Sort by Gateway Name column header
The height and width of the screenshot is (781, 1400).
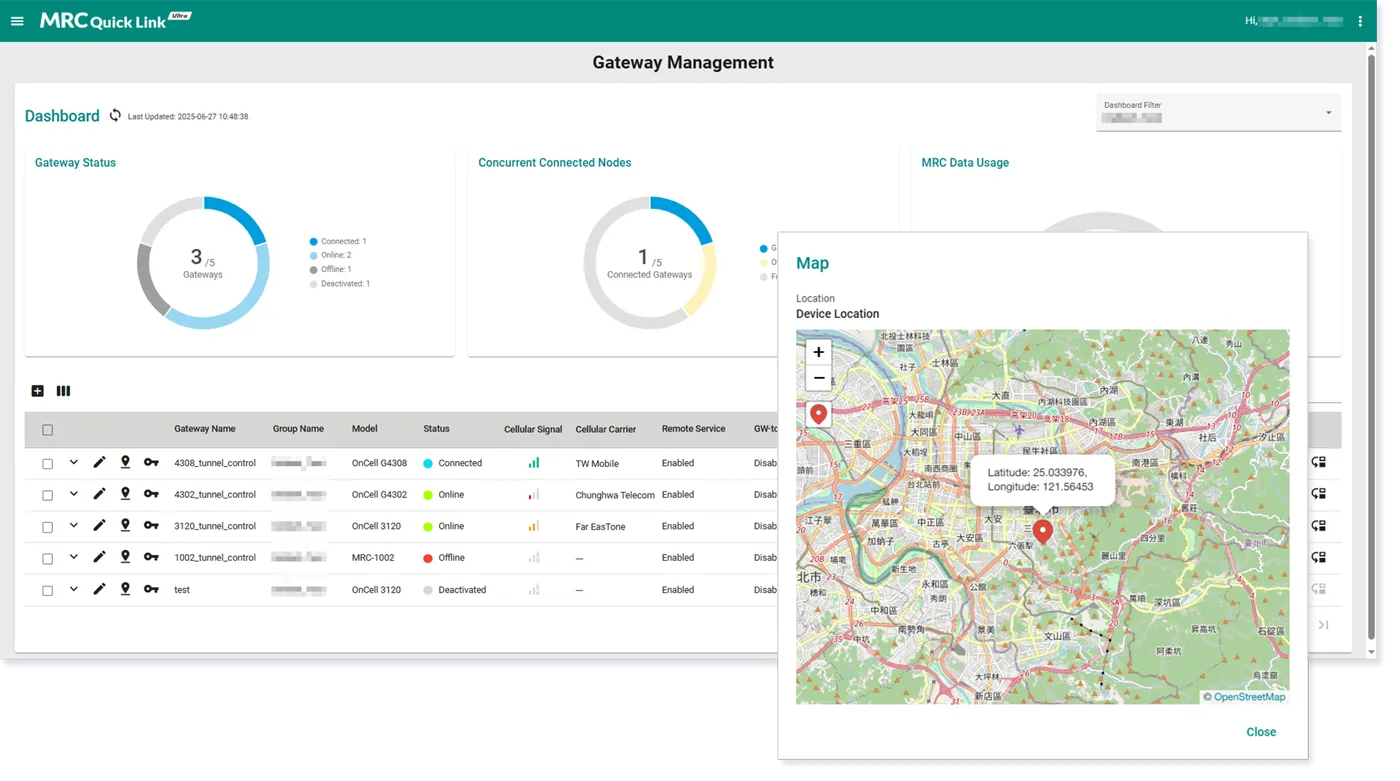pos(205,429)
